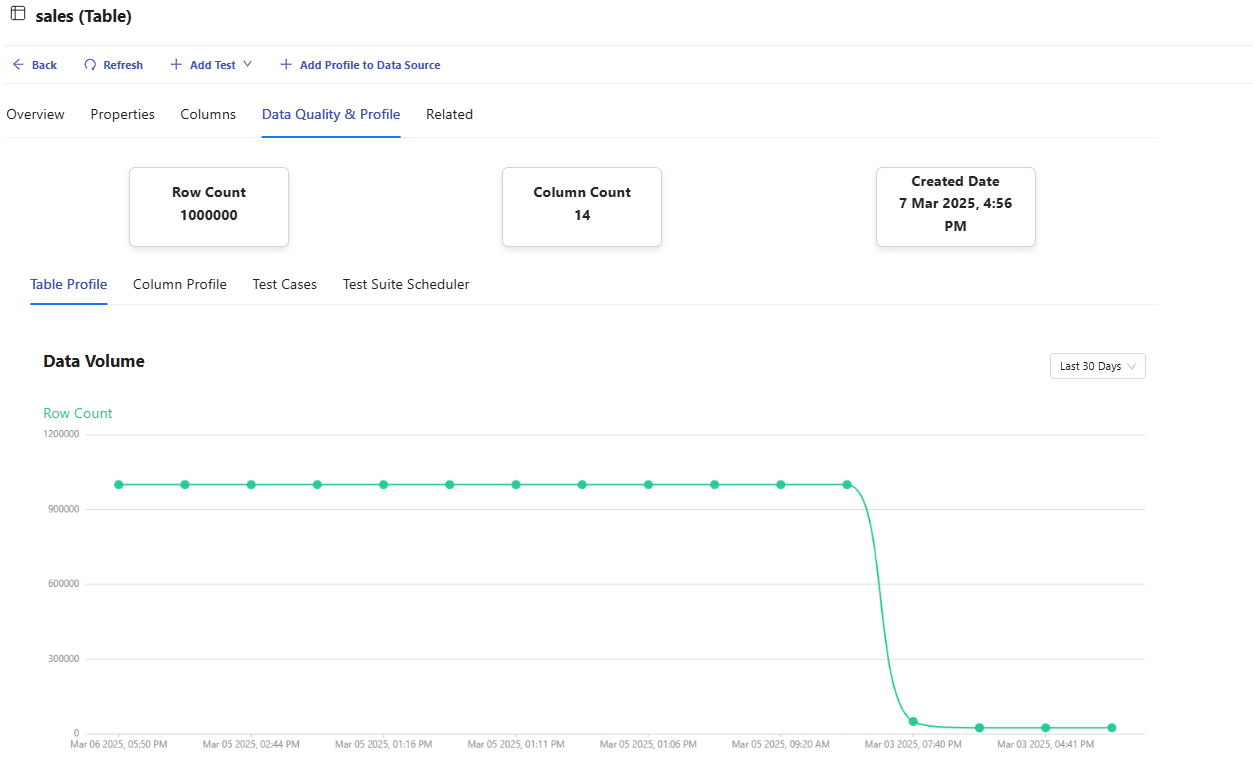The height and width of the screenshot is (778, 1253).
Task: Click the Refresh circular arrow icon
Action: coord(90,65)
